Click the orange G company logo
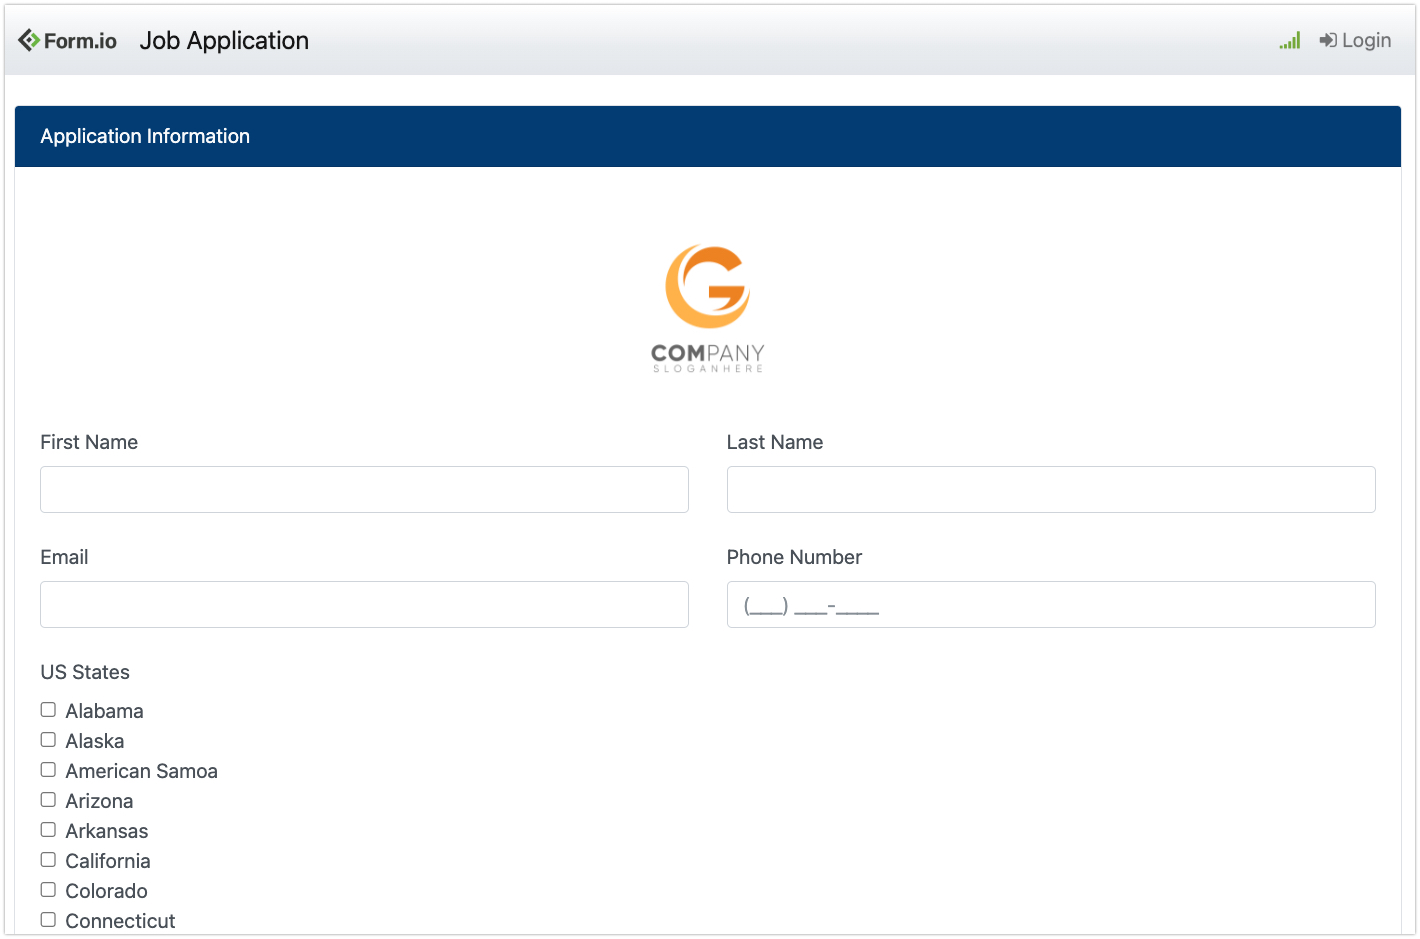 [707, 287]
